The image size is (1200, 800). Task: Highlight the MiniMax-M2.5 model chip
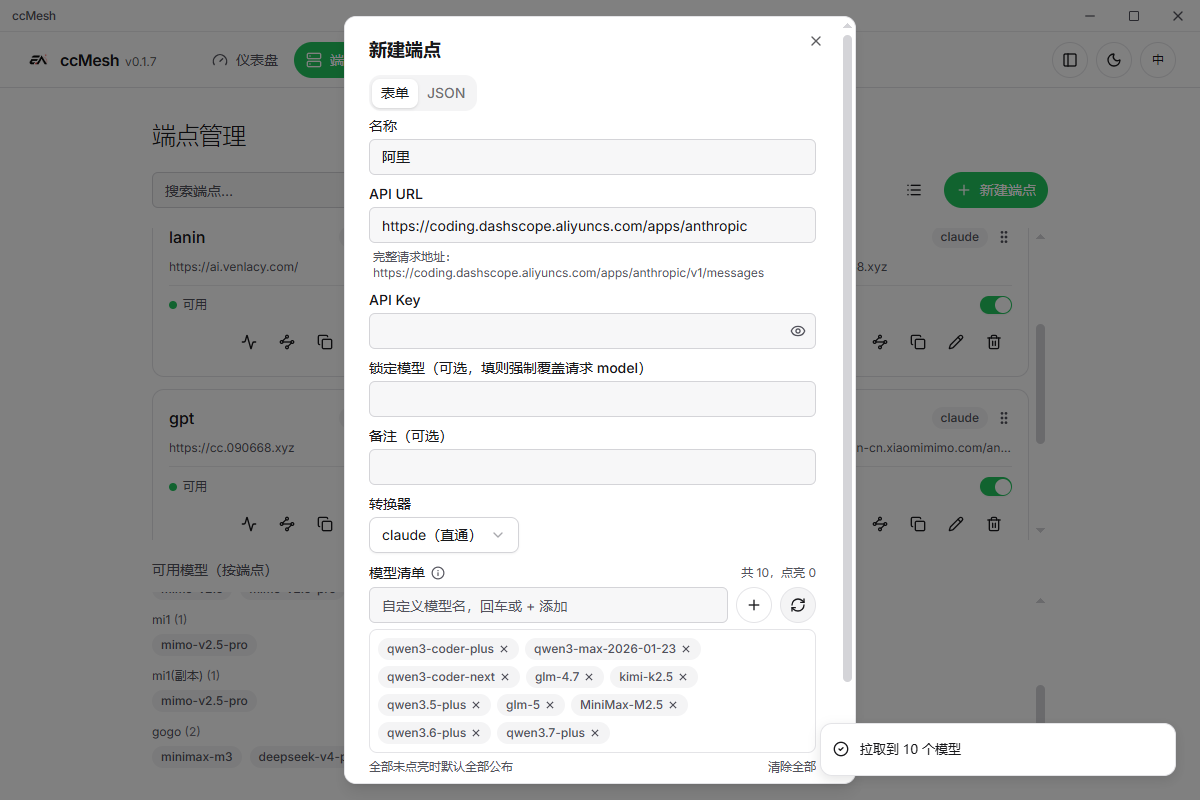point(621,705)
